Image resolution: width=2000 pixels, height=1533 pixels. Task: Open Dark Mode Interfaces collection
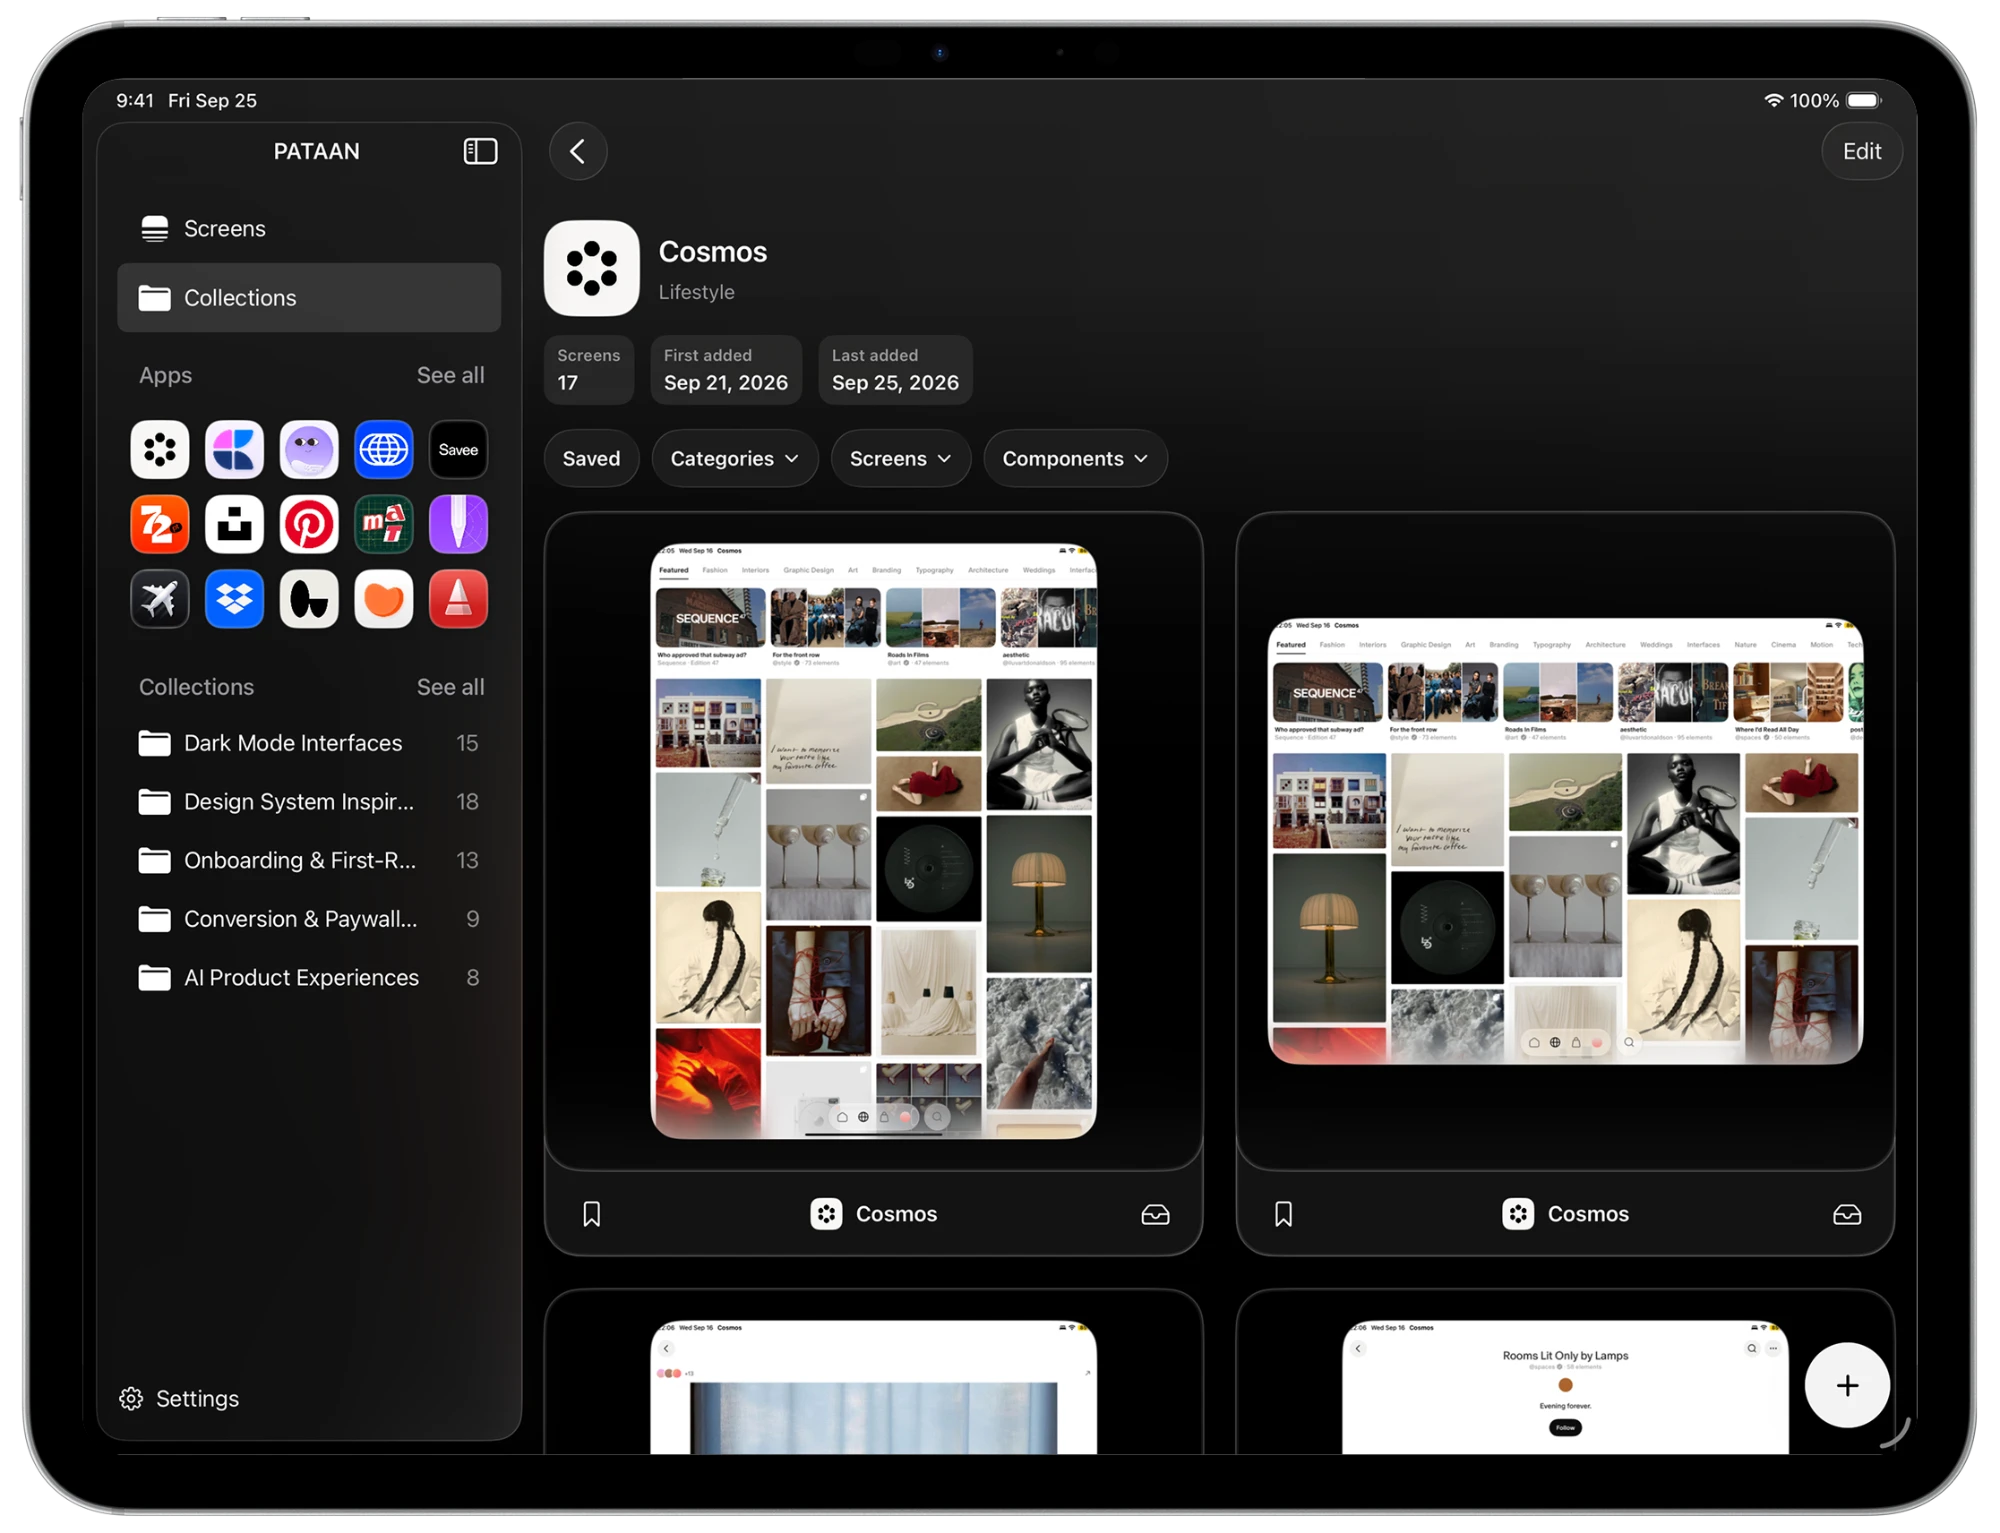tap(309, 743)
